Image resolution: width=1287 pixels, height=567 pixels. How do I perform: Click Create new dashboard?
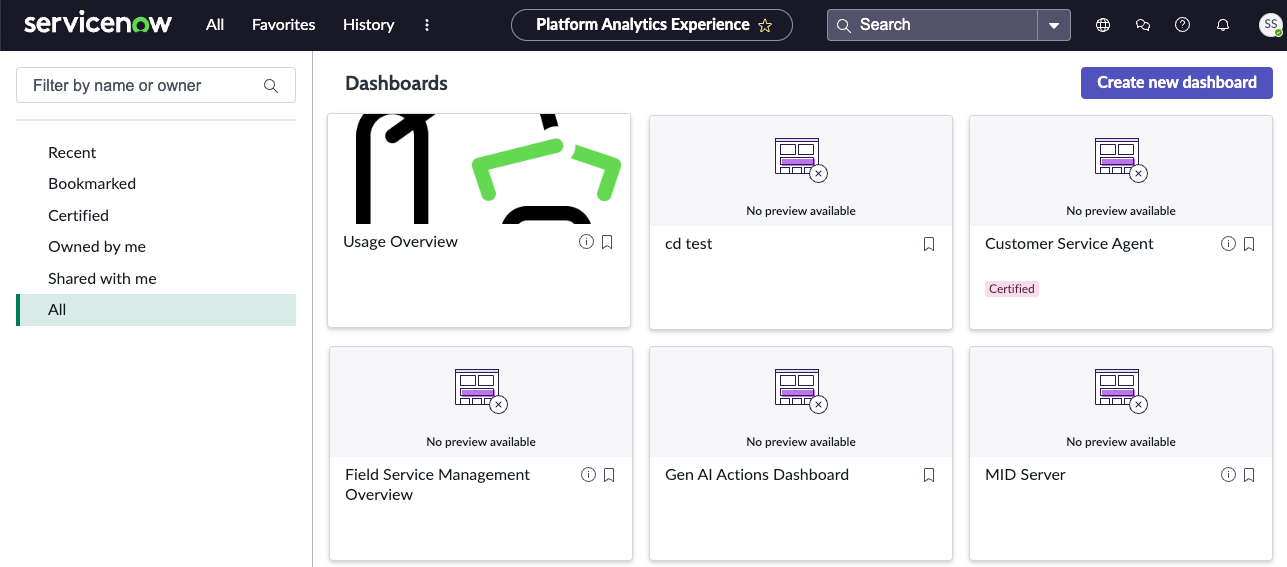1177,83
